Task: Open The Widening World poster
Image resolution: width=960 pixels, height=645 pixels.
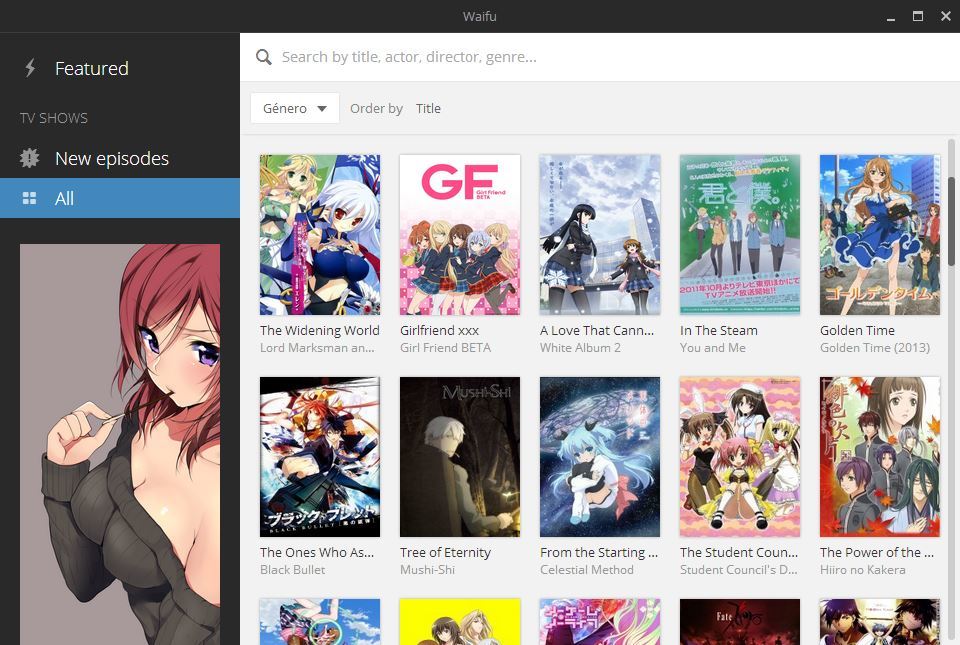Action: tap(320, 235)
